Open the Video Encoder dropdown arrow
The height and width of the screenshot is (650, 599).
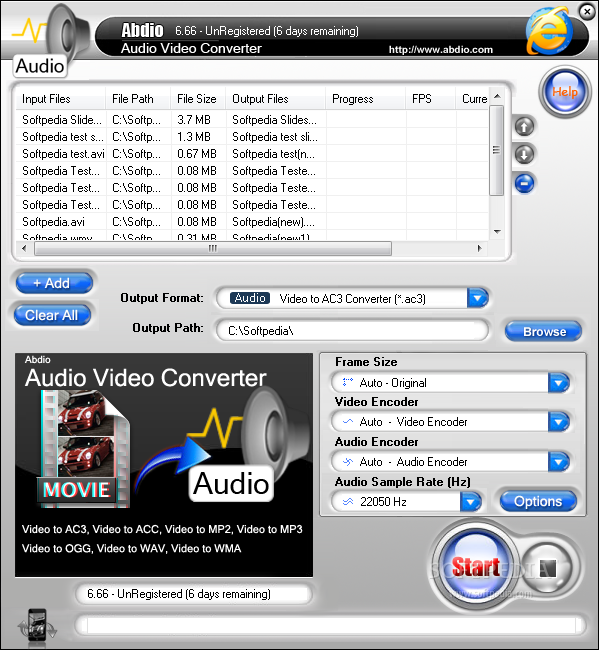558,422
